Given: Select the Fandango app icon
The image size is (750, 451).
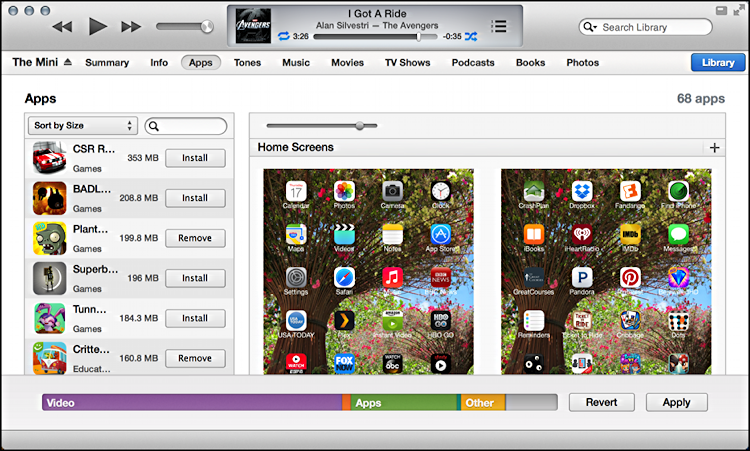Looking at the screenshot, I should coord(630,191).
